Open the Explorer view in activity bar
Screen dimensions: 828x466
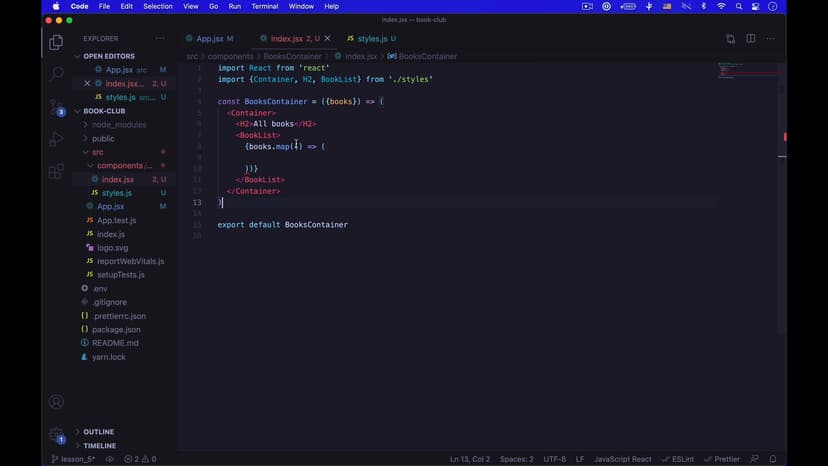tap(56, 42)
